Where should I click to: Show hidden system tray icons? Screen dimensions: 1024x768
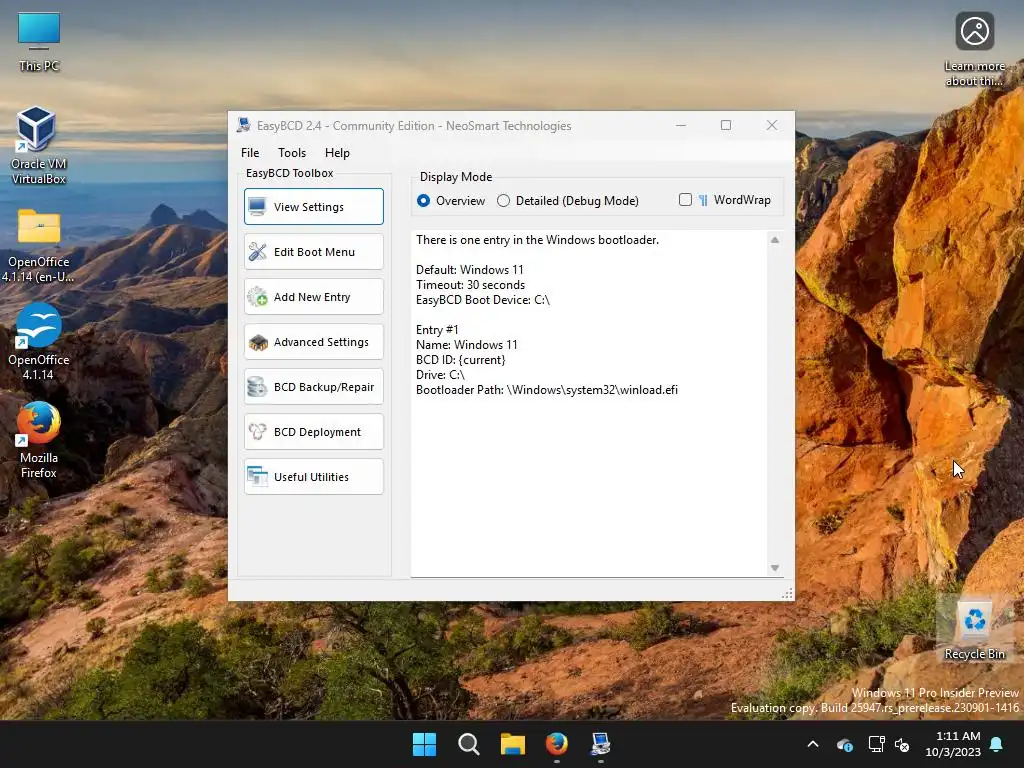tap(813, 744)
